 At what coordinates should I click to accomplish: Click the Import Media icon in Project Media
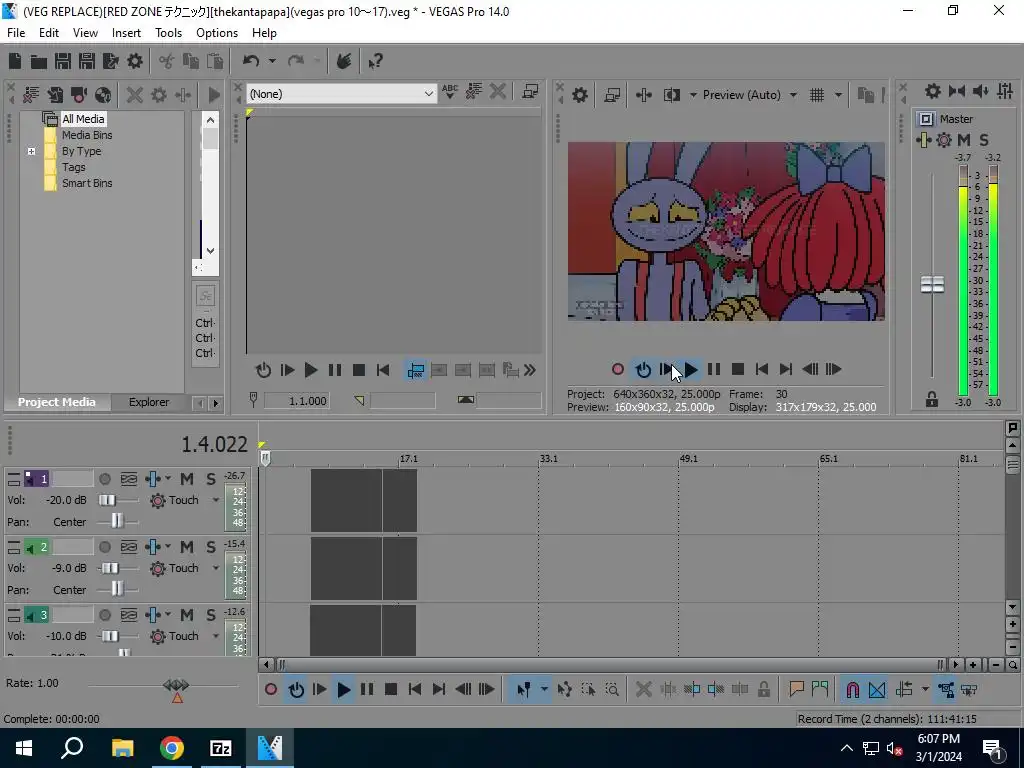[55, 95]
